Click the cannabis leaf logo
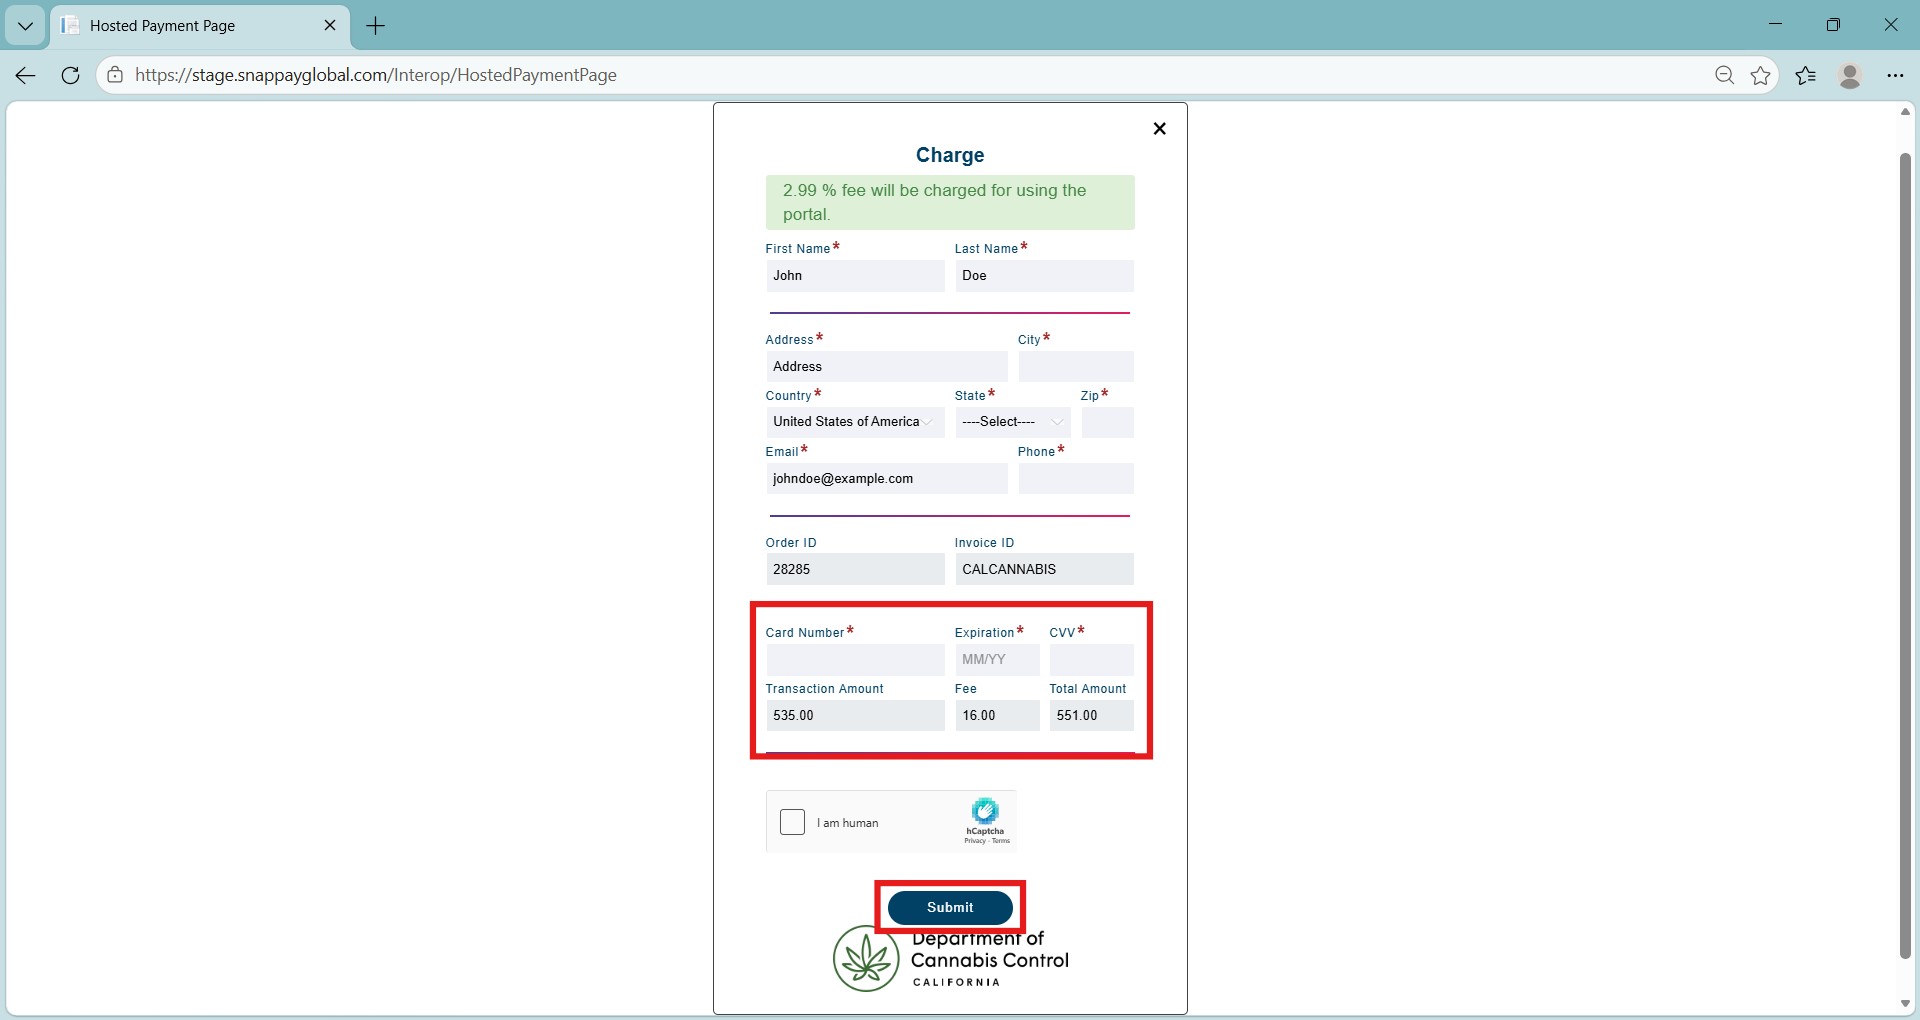 click(866, 958)
